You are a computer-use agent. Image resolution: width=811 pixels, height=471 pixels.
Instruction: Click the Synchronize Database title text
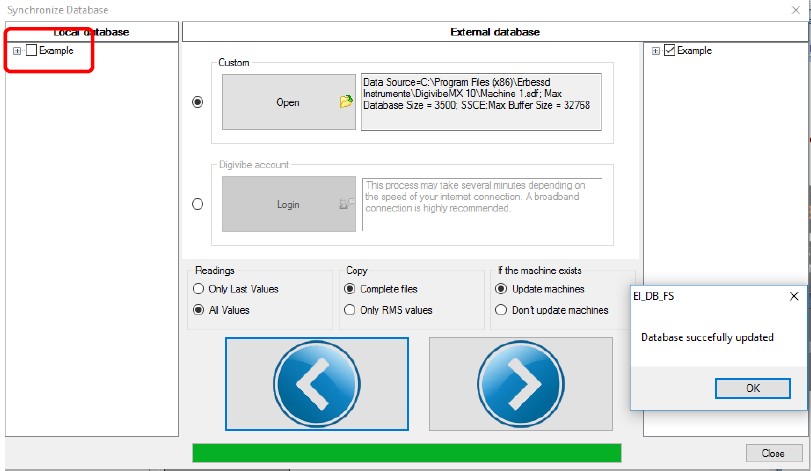coord(57,10)
